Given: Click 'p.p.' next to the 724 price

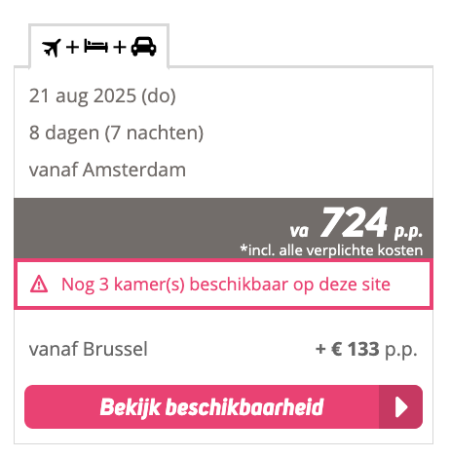Looking at the screenshot, I should 408,232.
